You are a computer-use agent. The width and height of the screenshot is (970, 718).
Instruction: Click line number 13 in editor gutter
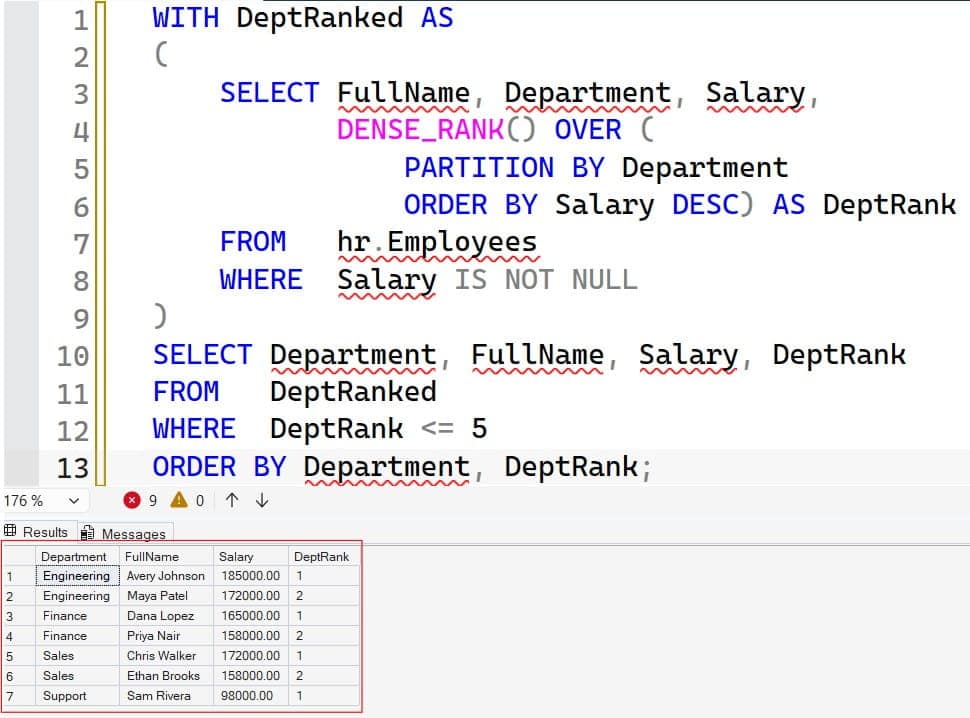(73, 468)
